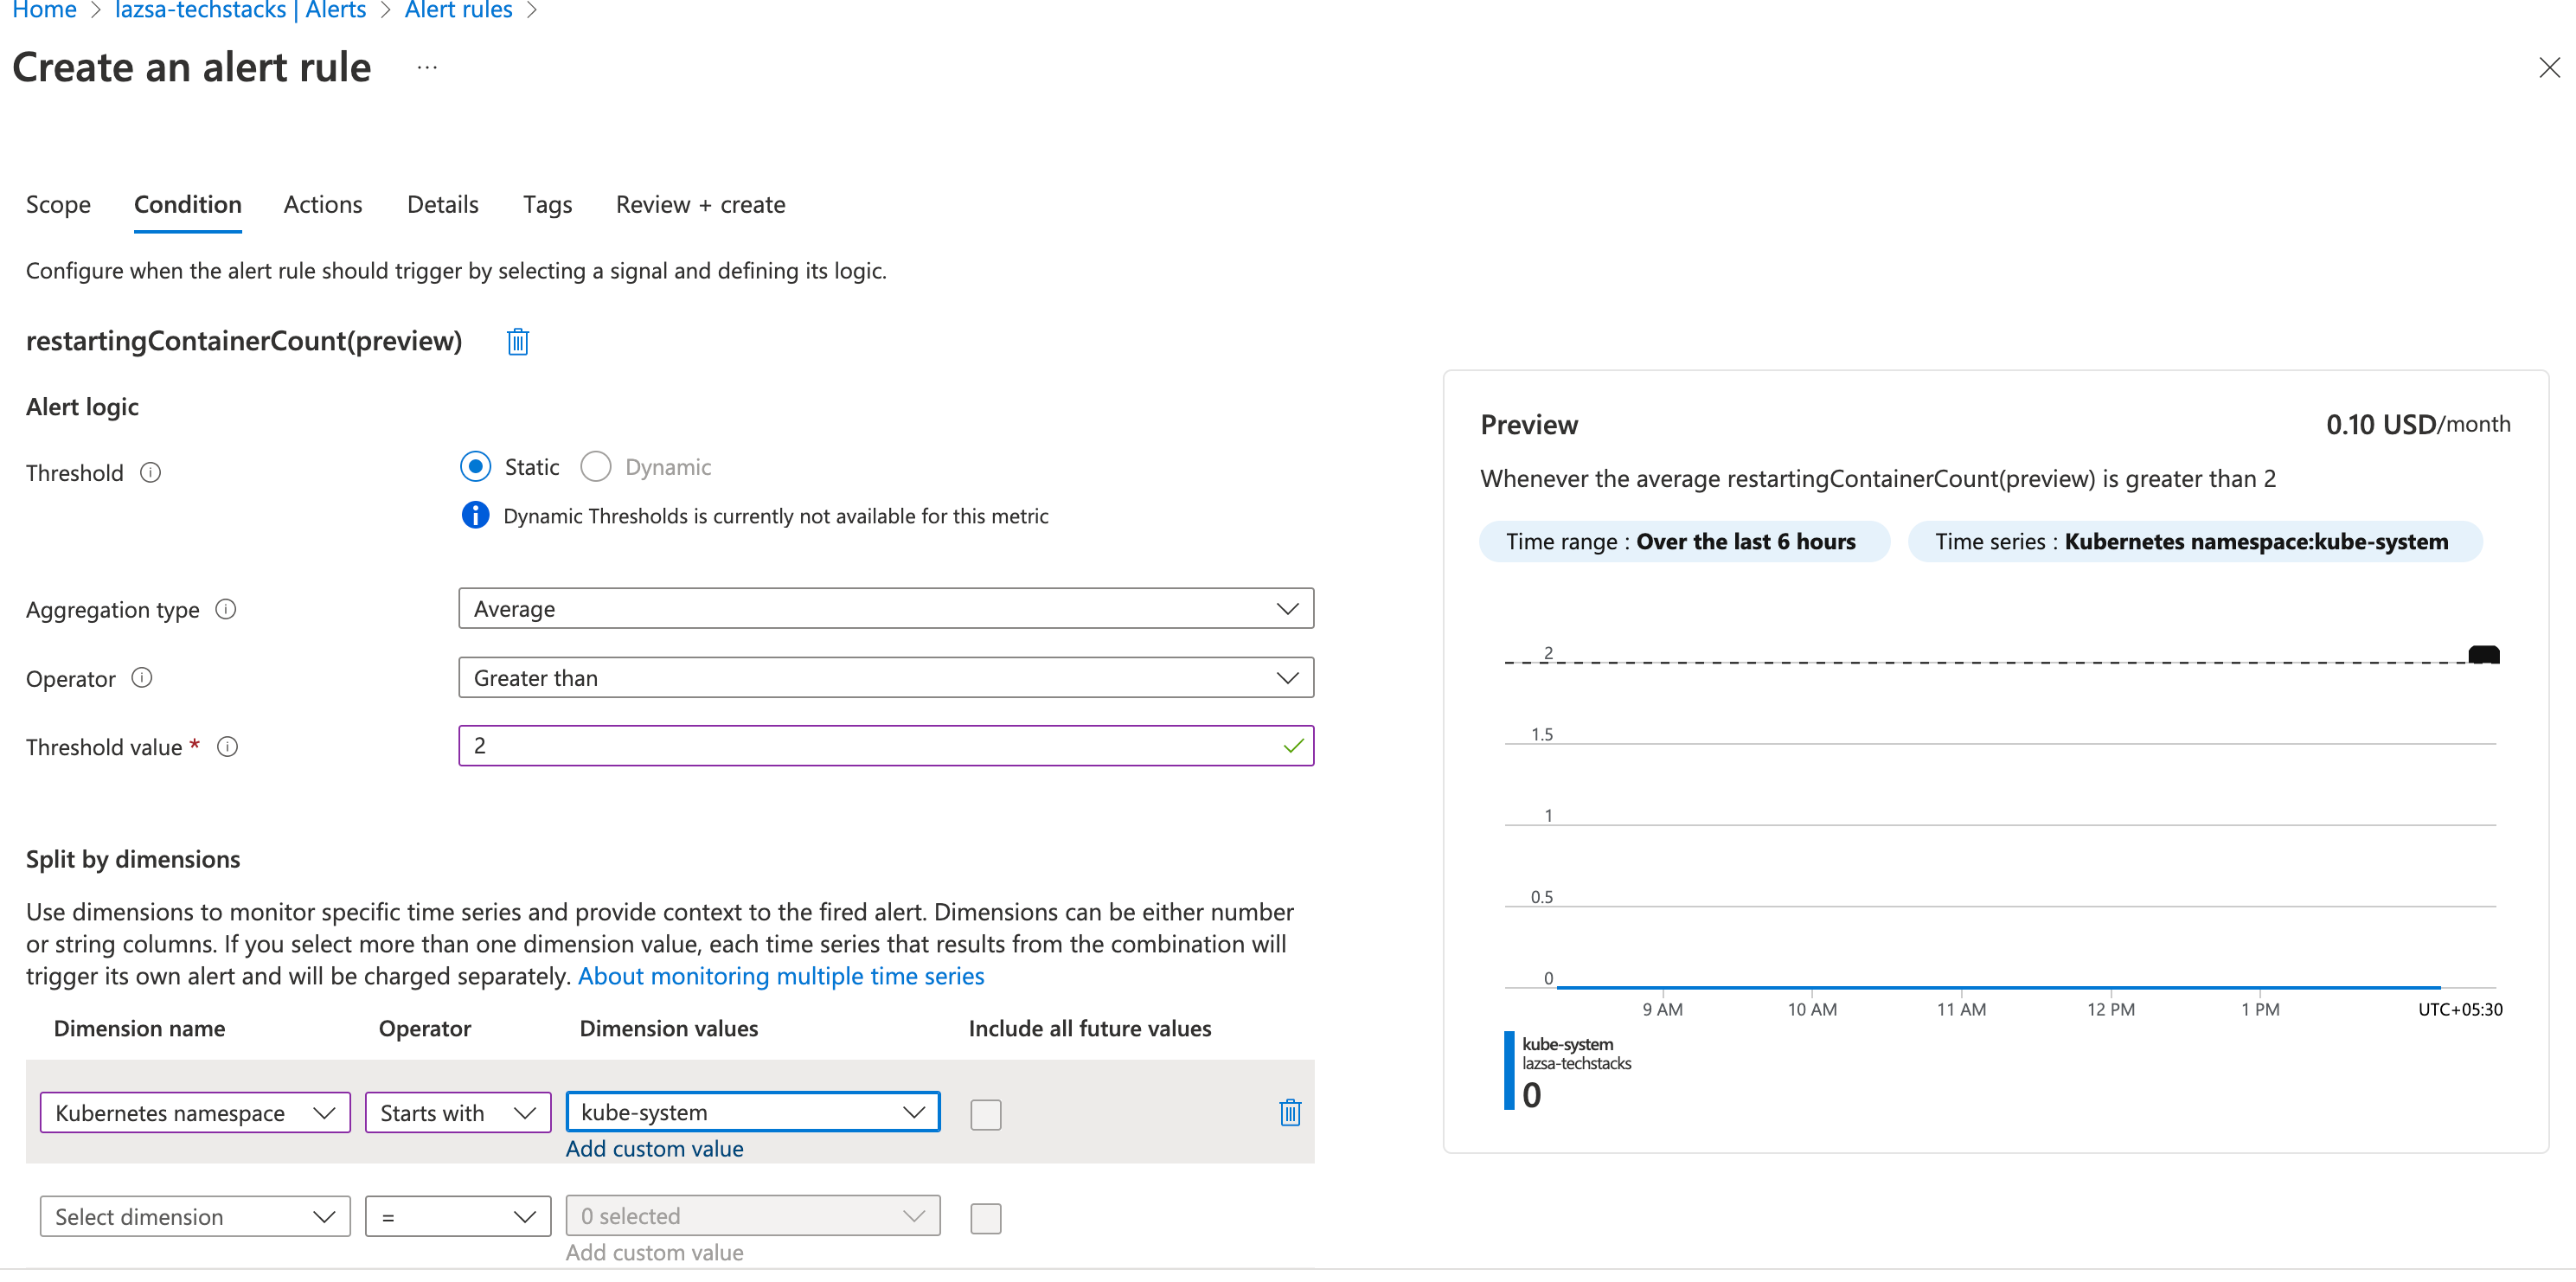The image size is (2576, 1282).
Task: Click the info icon next to Threshold
Action: click(x=150, y=473)
